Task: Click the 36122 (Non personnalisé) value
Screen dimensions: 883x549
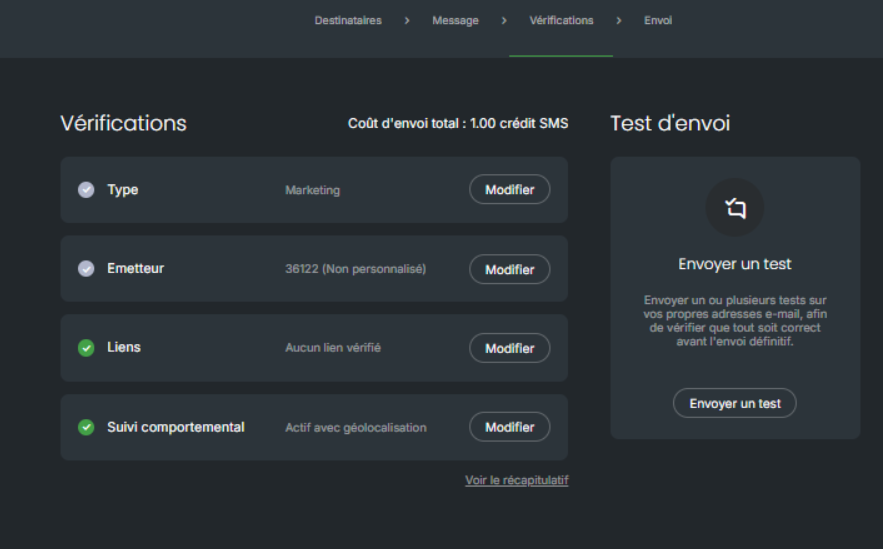Action: [355, 269]
